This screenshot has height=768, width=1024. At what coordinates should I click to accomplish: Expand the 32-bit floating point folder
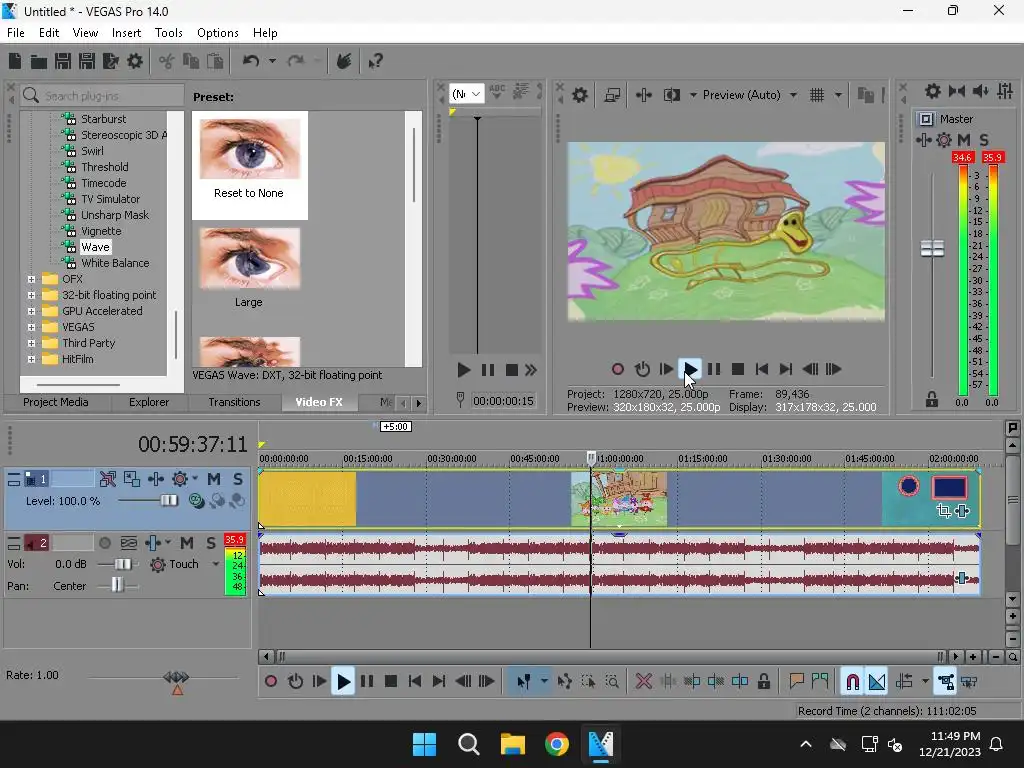[x=31, y=295]
